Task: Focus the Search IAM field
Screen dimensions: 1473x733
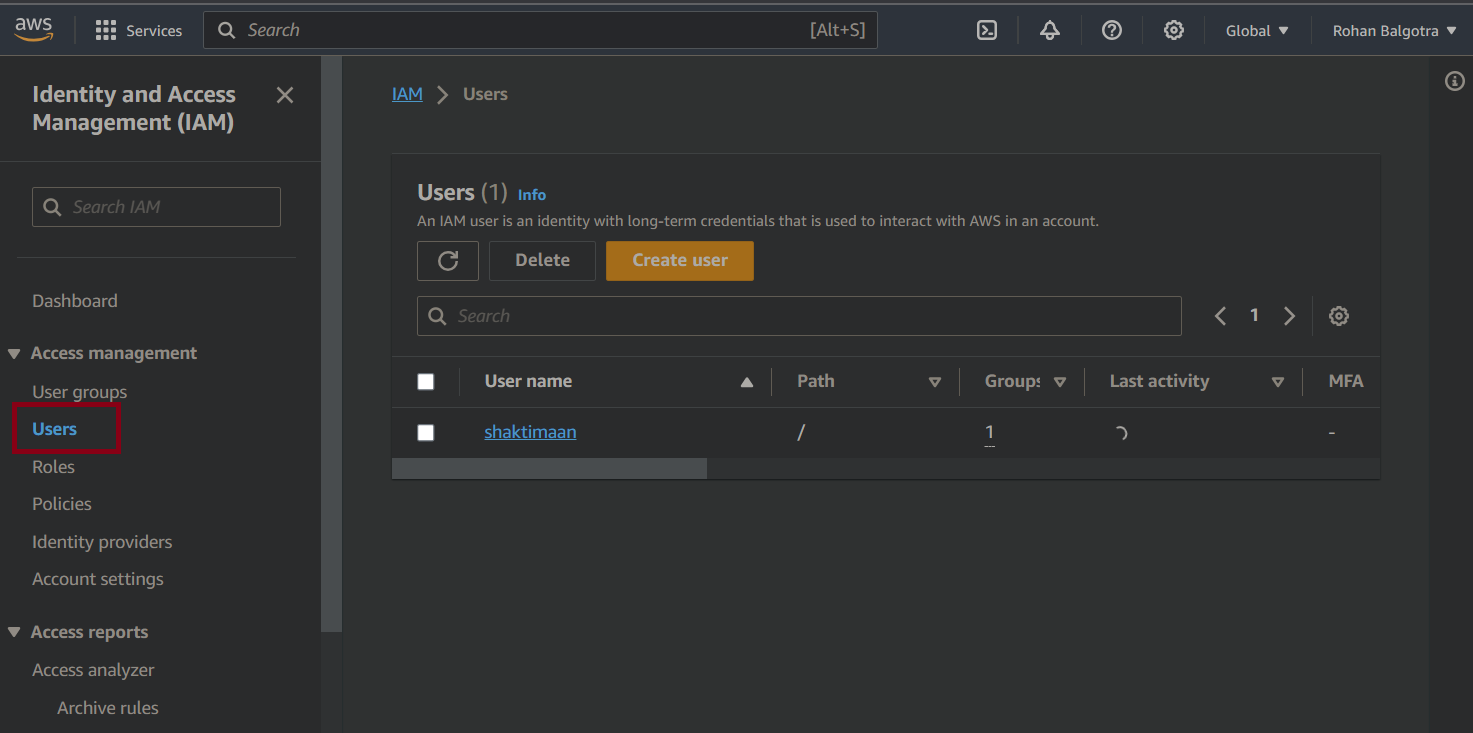Action: pos(156,207)
